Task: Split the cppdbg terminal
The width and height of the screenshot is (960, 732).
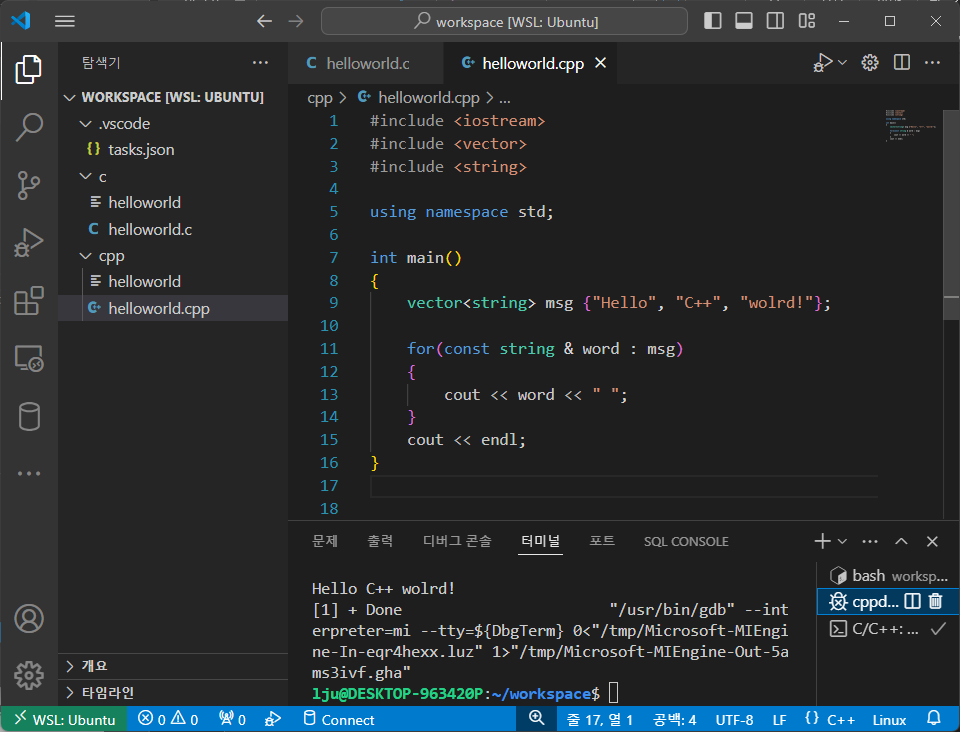Action: [912, 602]
